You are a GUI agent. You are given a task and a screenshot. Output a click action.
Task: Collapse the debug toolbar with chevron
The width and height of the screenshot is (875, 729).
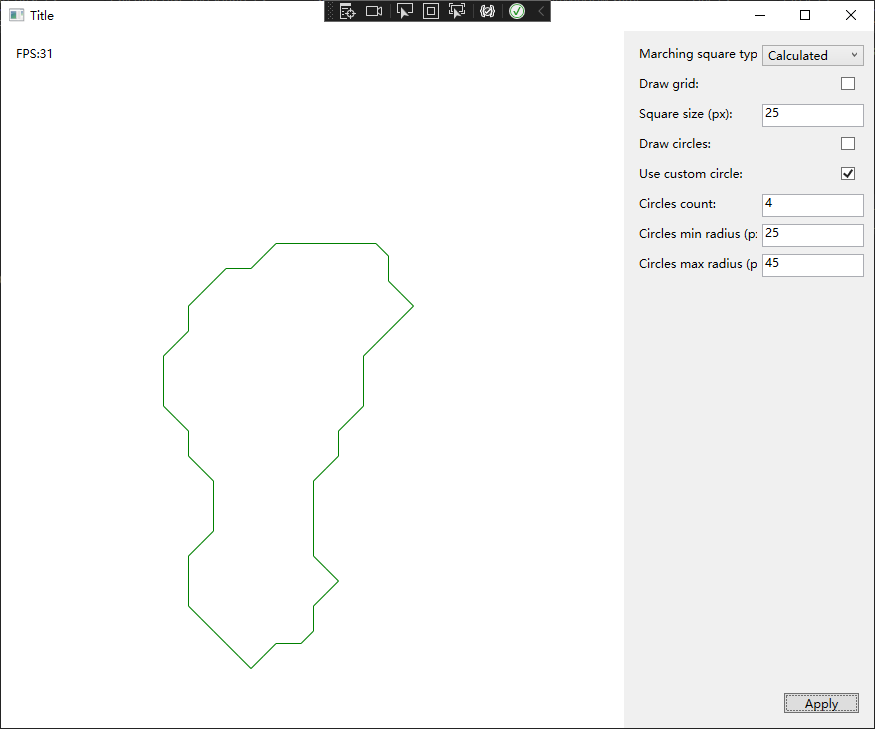tap(541, 11)
